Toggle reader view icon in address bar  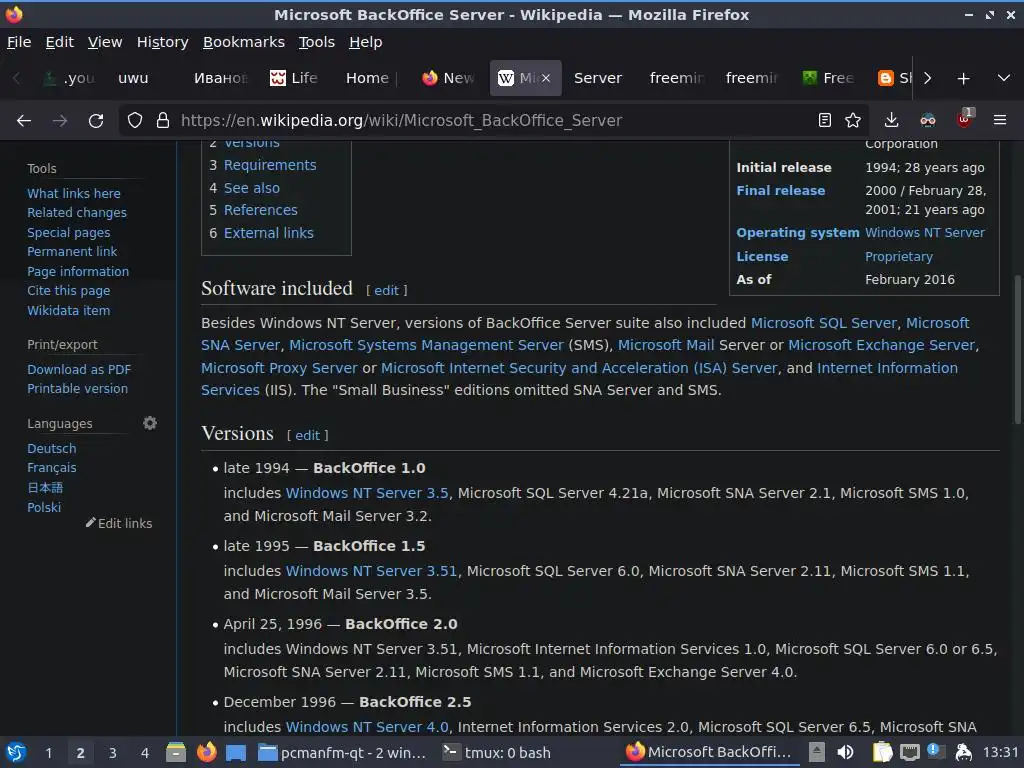click(x=825, y=120)
